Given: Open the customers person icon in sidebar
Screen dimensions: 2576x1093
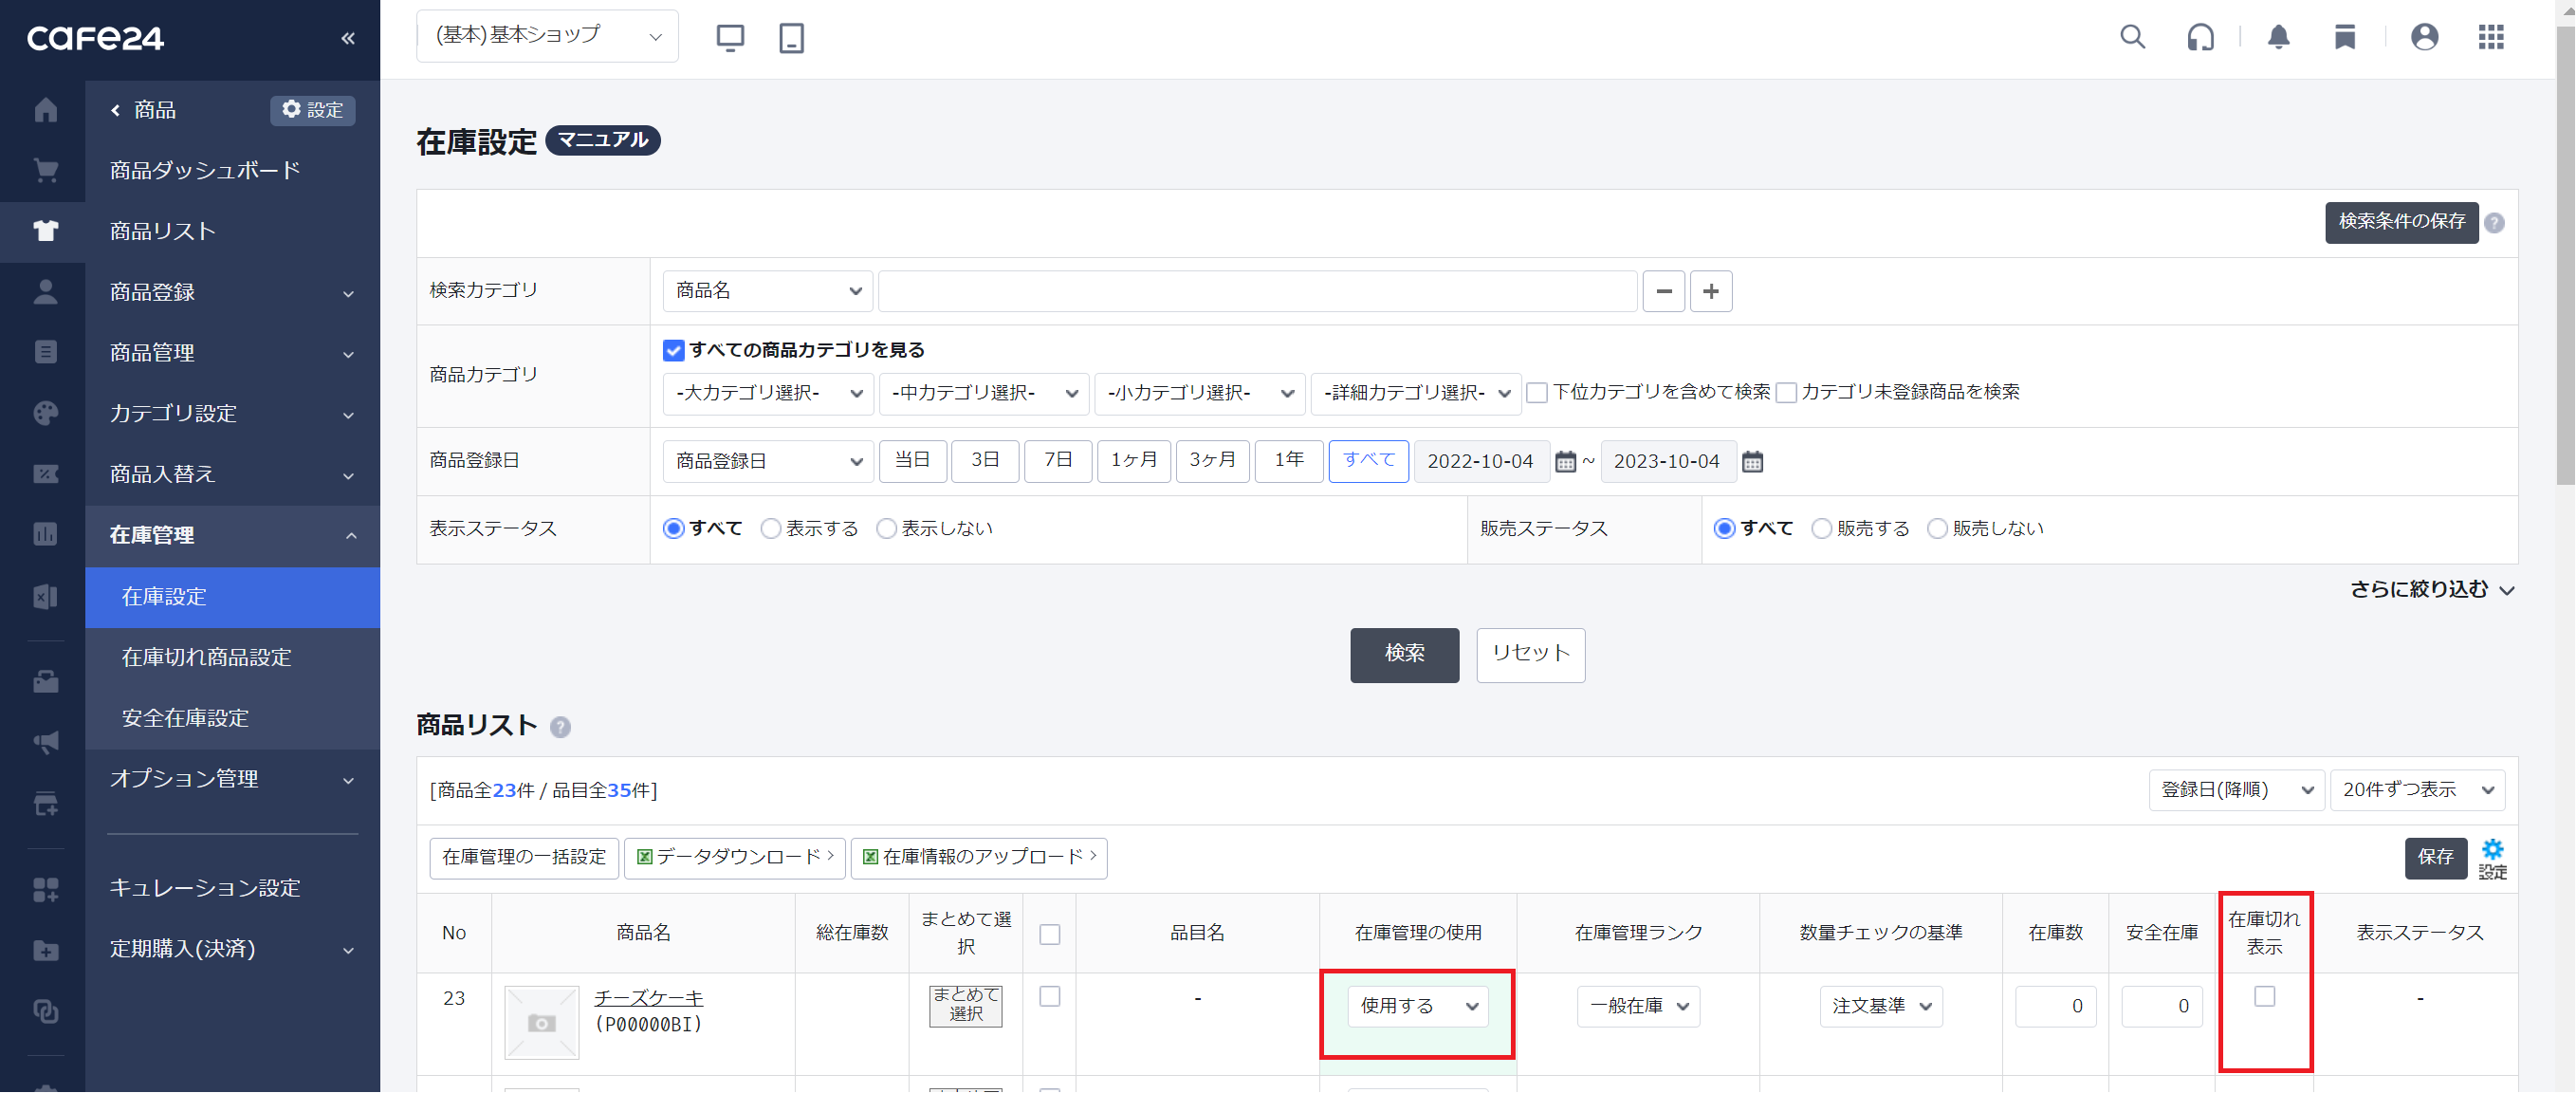Looking at the screenshot, I should coord(45,291).
